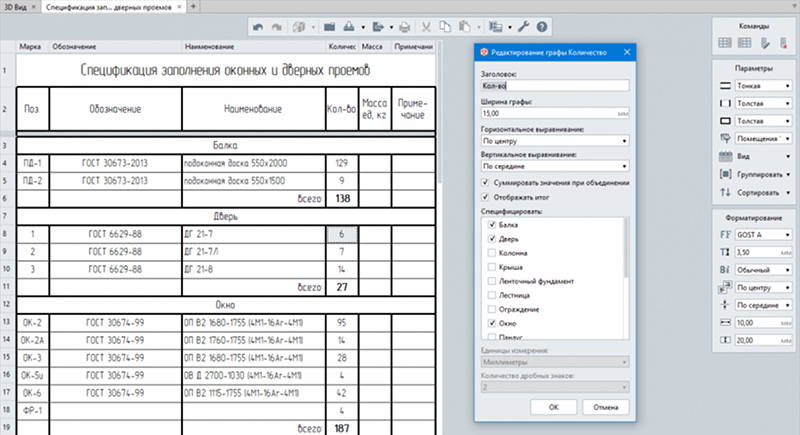
Task: Click the 3D model cube icon
Action: pyautogui.click(x=299, y=27)
